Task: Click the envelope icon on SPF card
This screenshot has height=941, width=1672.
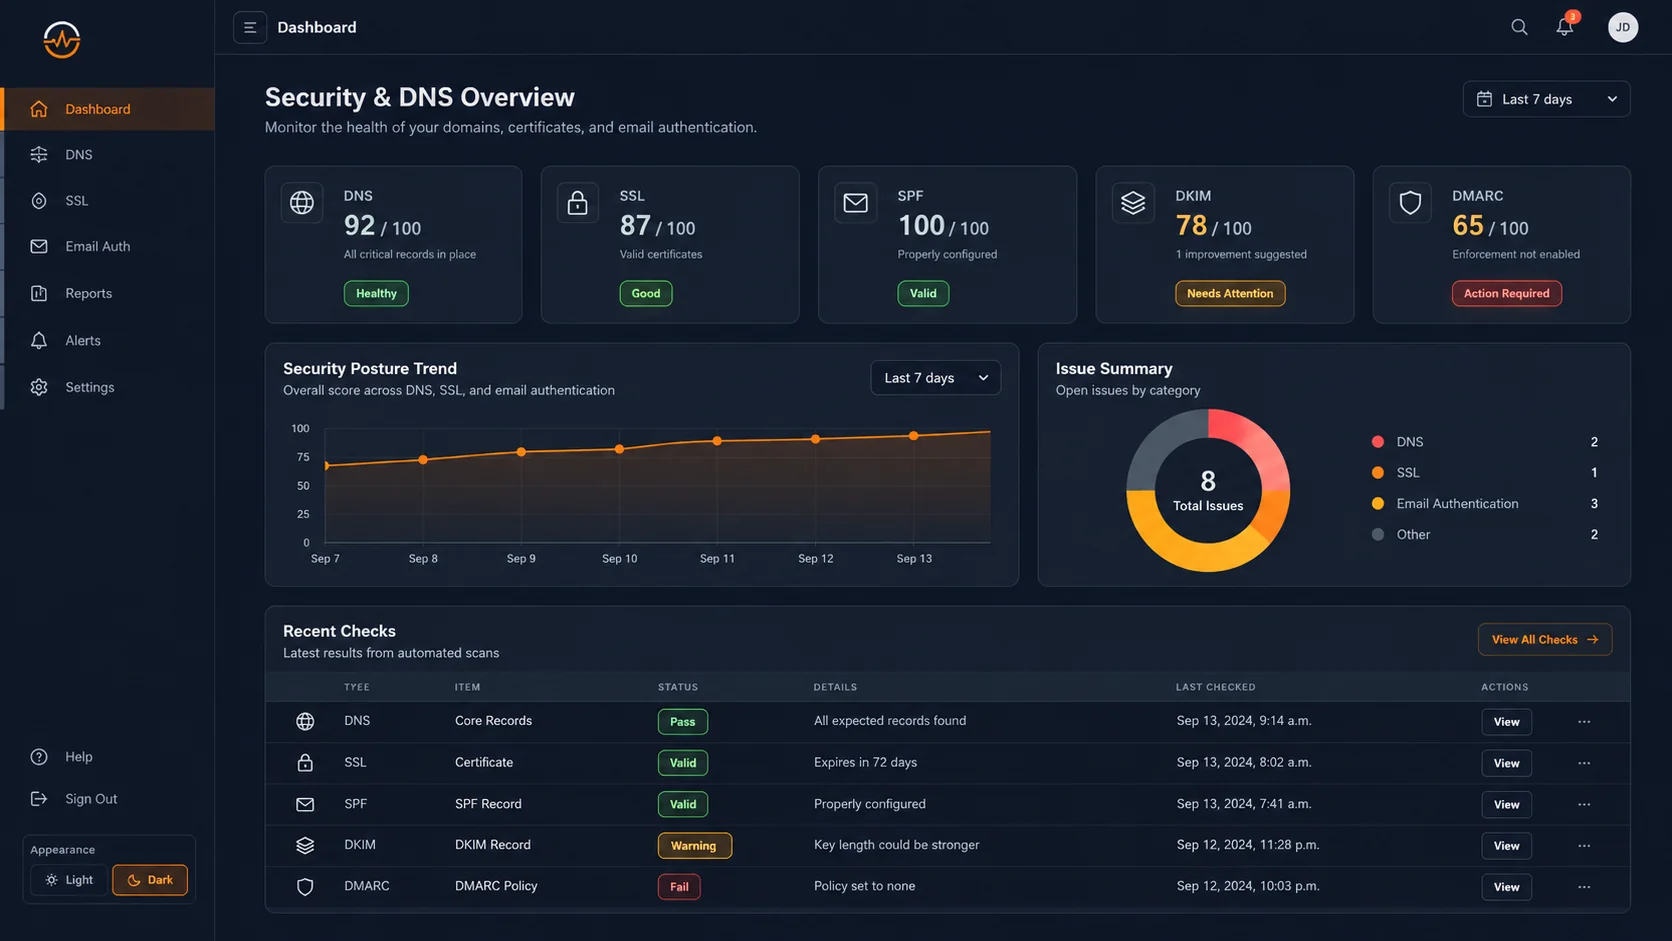Action: coord(855,203)
